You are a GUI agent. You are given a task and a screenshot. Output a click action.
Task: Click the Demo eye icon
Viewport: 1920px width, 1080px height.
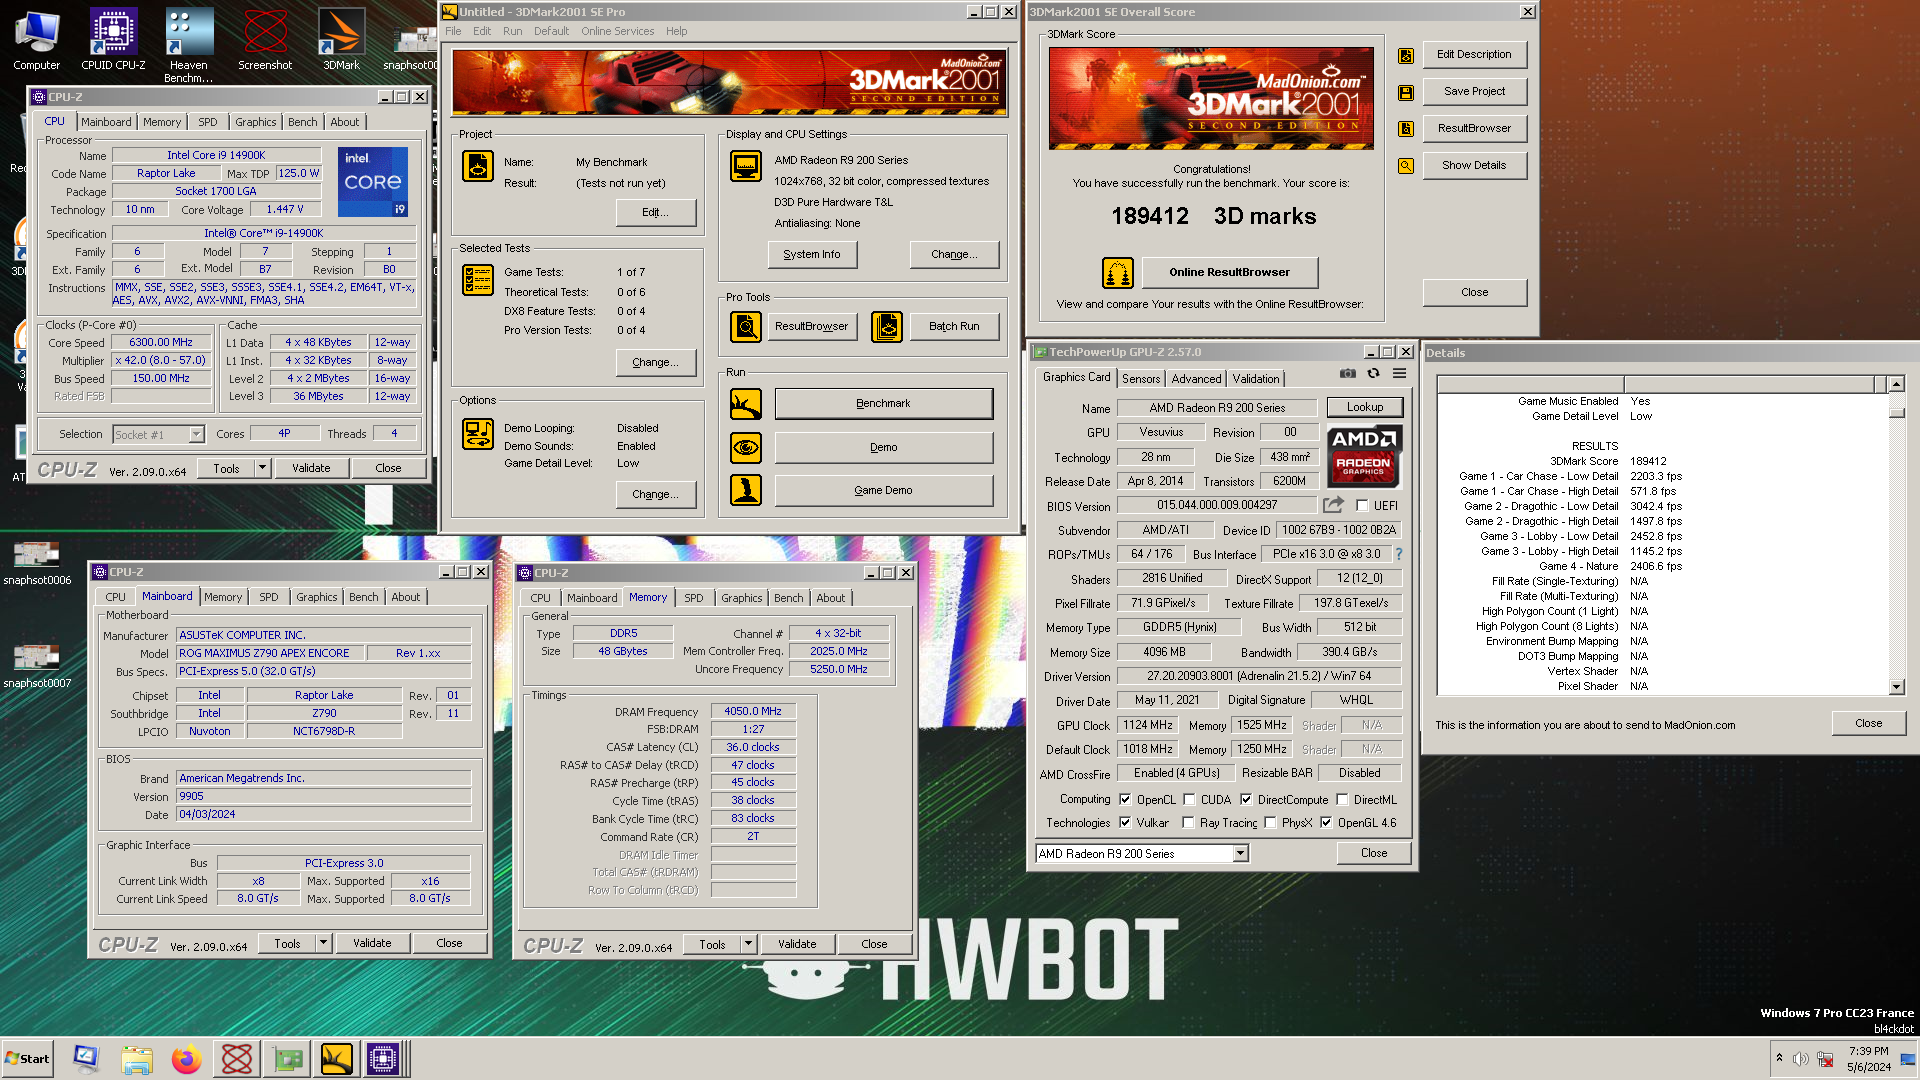[746, 447]
